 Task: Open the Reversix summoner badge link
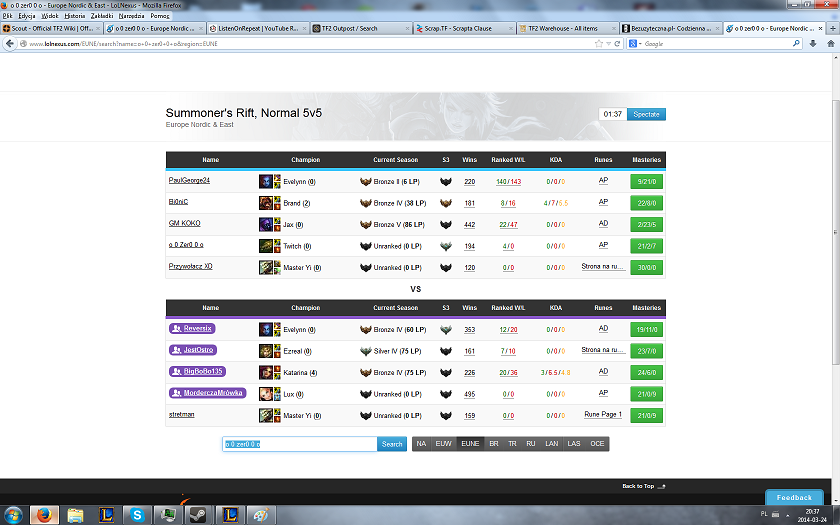(x=192, y=328)
